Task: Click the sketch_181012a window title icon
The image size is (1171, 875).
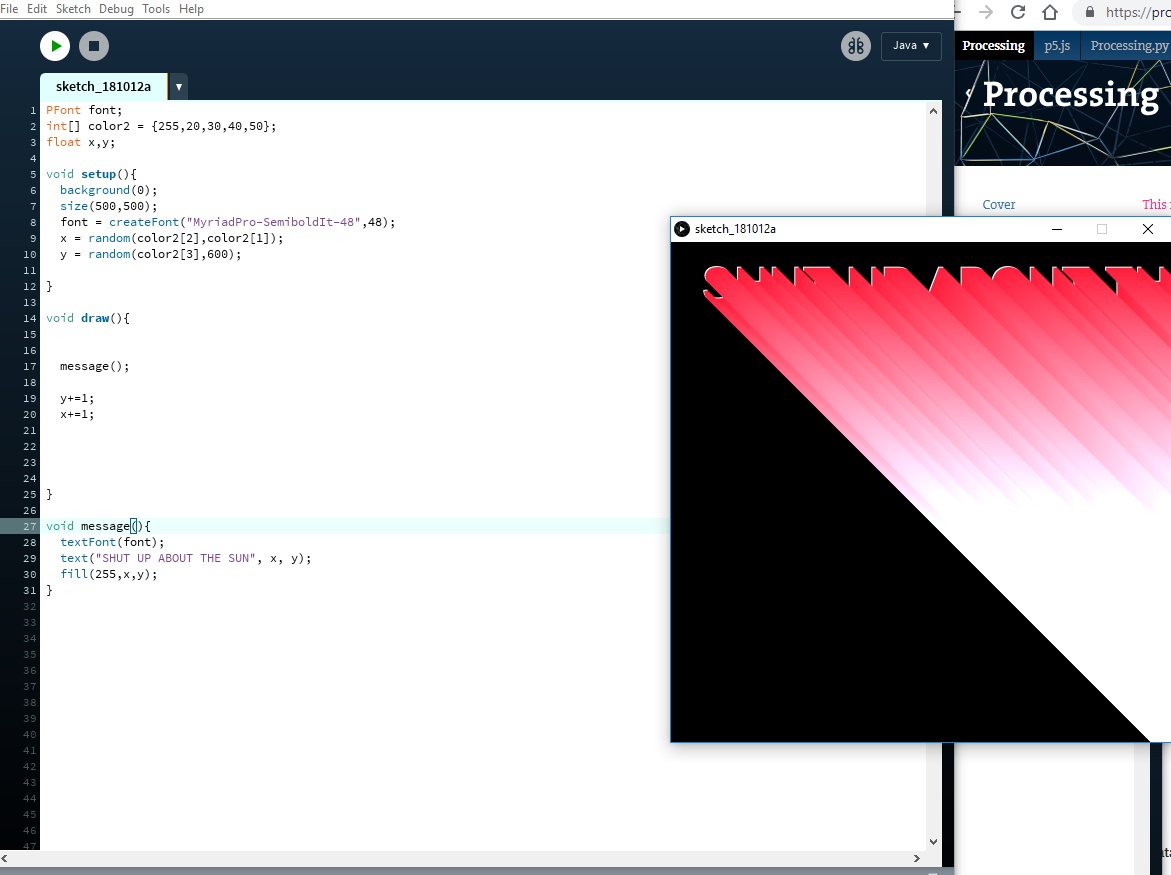Action: pos(682,229)
